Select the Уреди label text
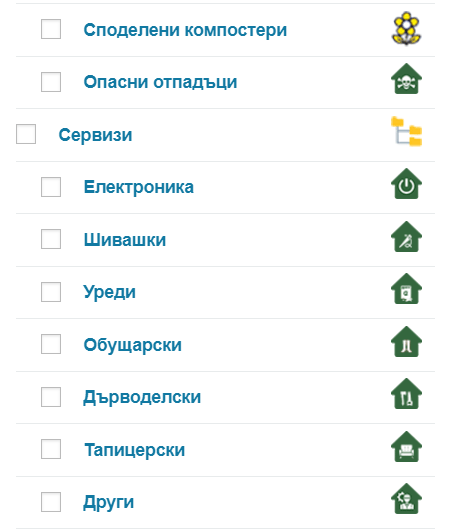The width and height of the screenshot is (449, 530). pos(110,292)
